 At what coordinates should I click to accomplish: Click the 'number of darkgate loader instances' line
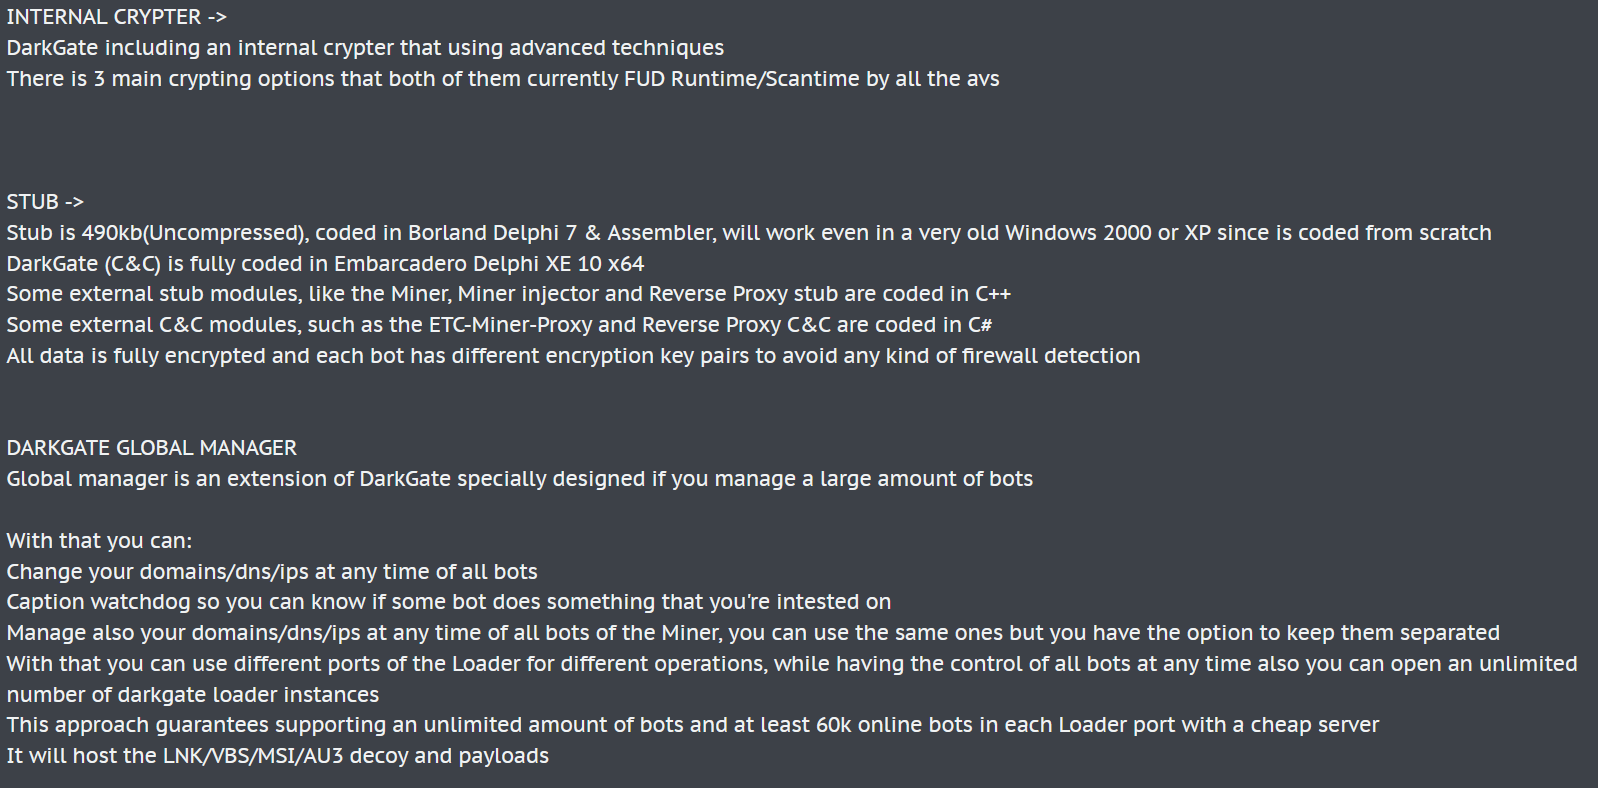click(192, 695)
